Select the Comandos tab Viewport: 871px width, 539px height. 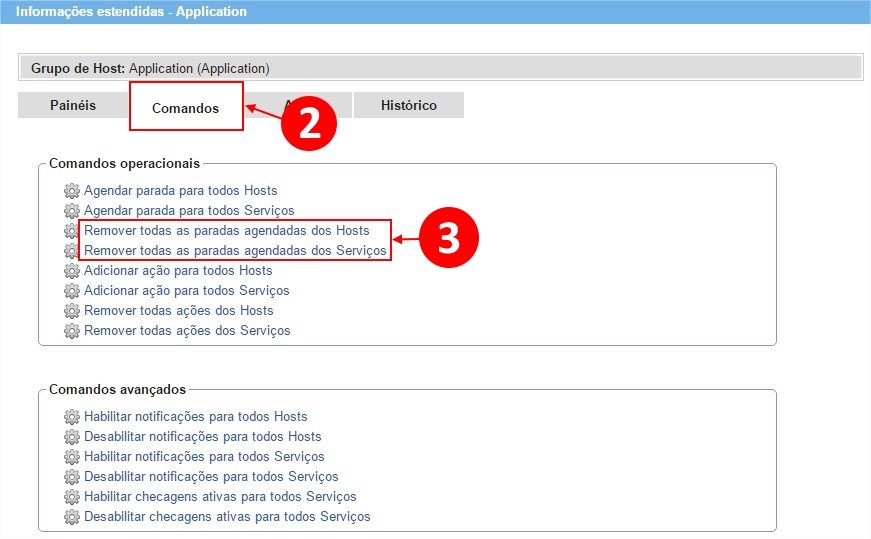click(x=185, y=108)
